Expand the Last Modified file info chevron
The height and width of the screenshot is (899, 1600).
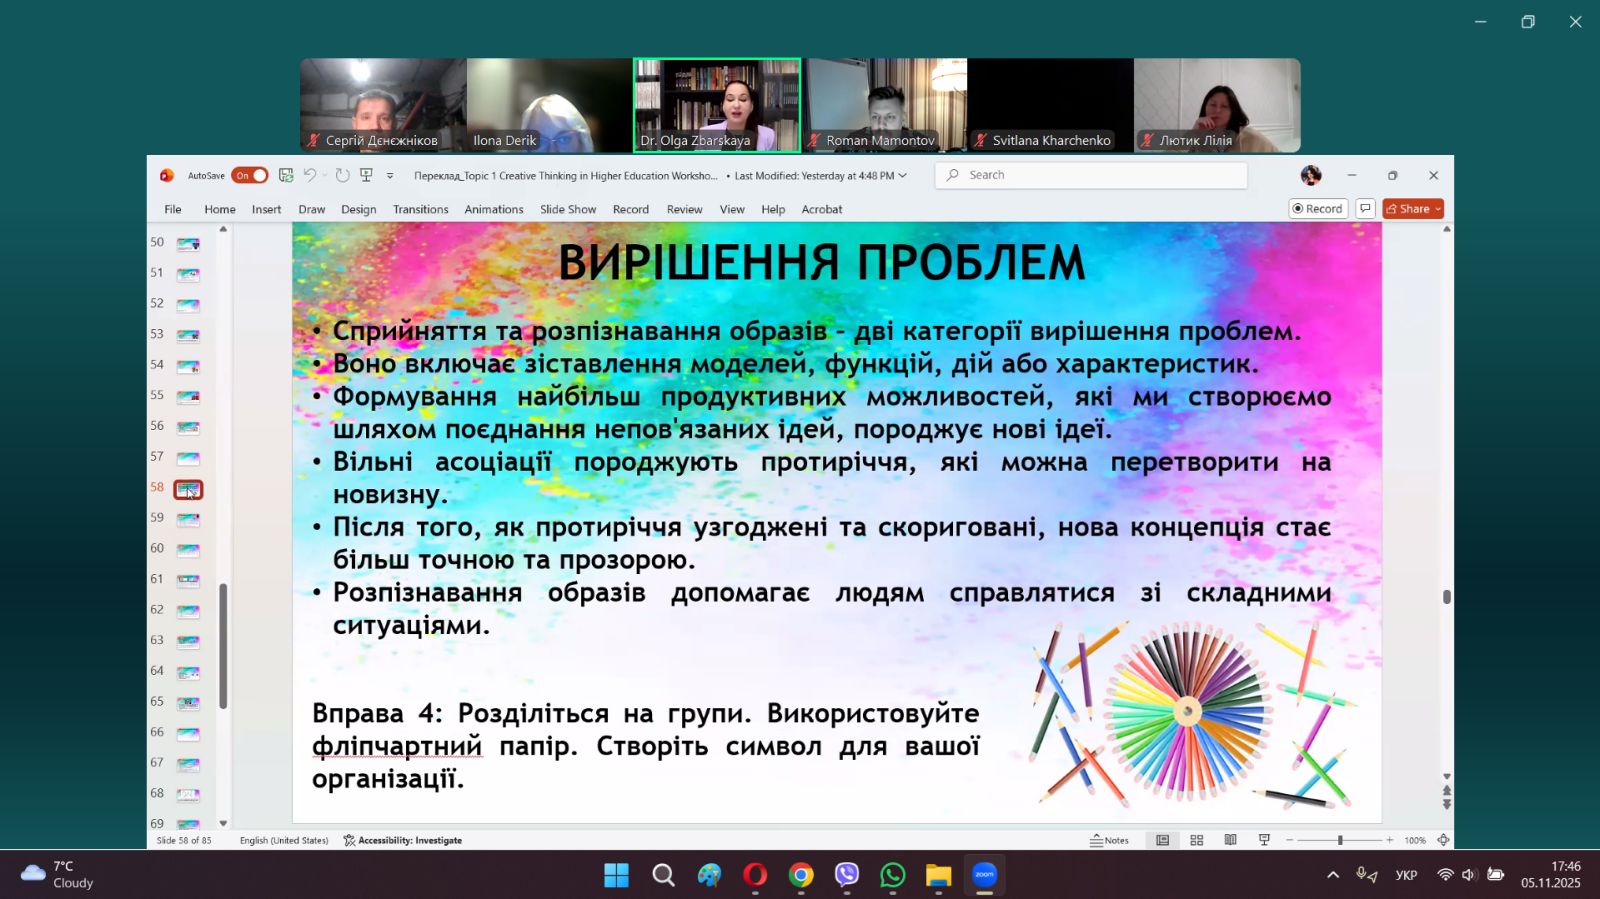[903, 175]
